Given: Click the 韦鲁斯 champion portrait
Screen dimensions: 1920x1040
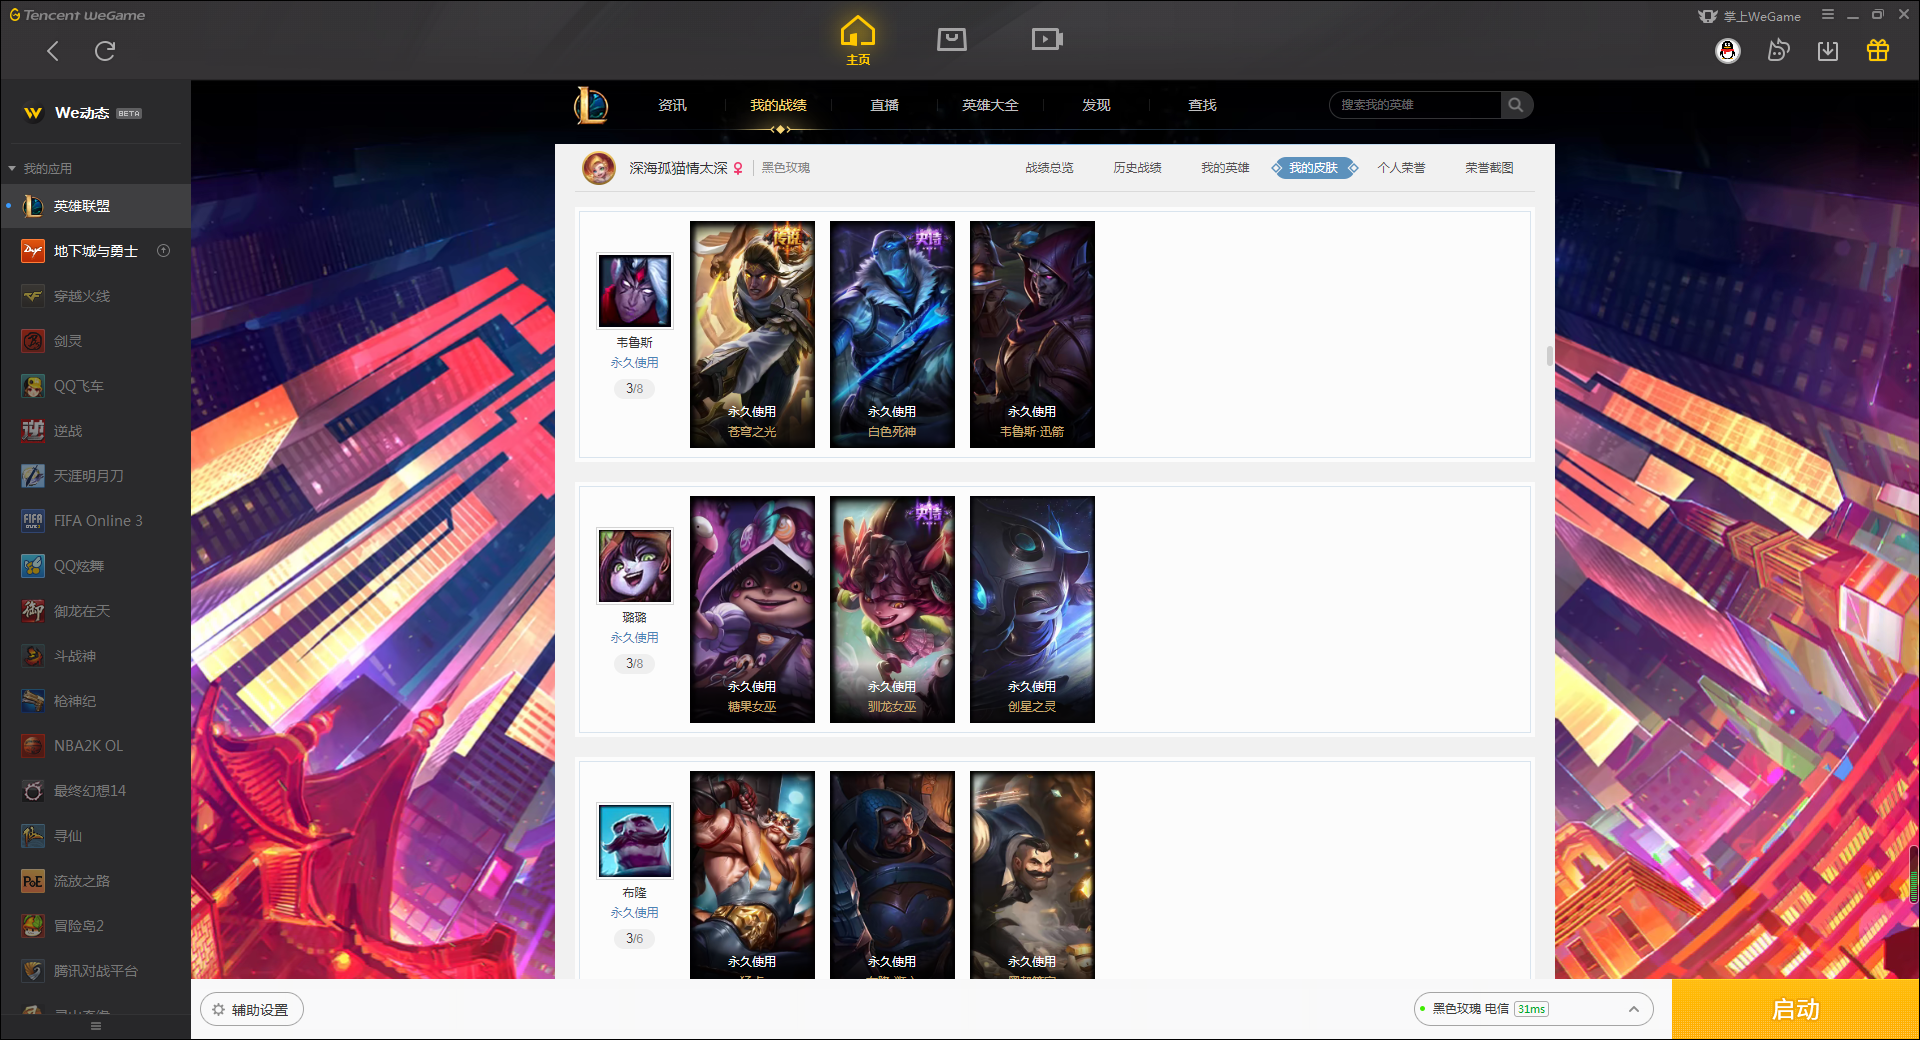Looking at the screenshot, I should (634, 291).
